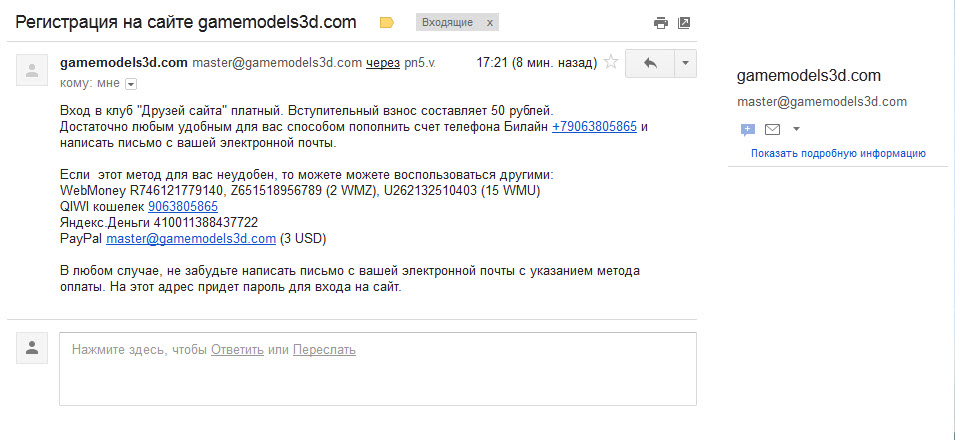Expand recipient details arrow next to мне
Image resolution: width=955 pixels, height=440 pixels.
click(x=131, y=83)
